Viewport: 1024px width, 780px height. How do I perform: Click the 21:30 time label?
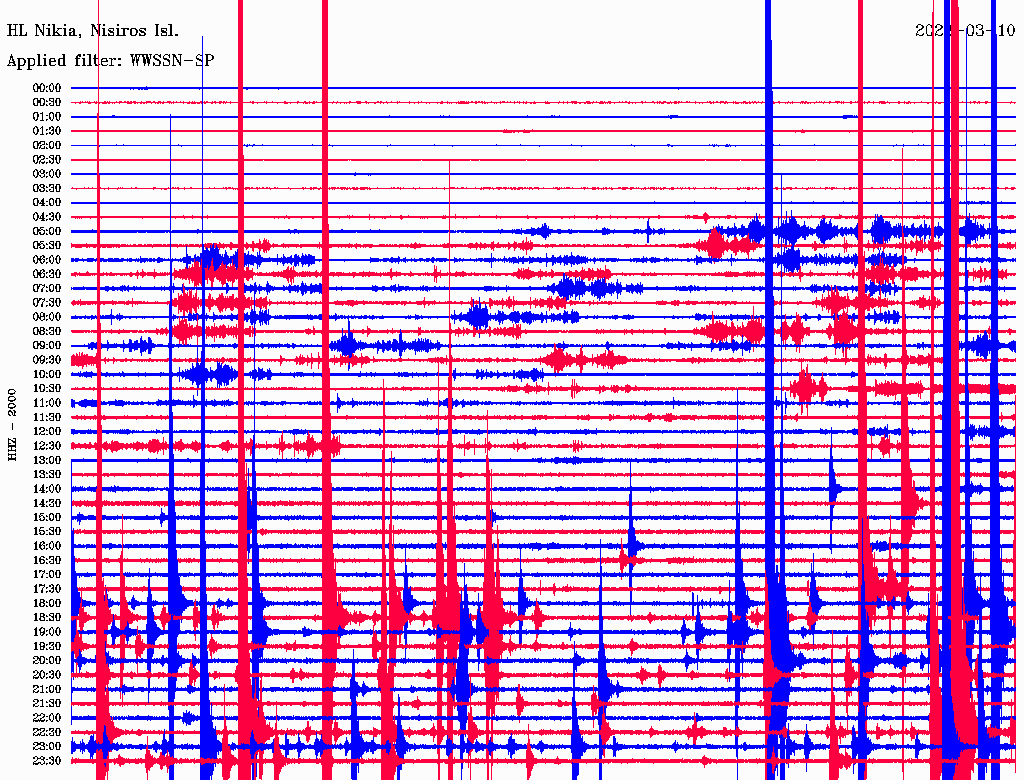46,704
